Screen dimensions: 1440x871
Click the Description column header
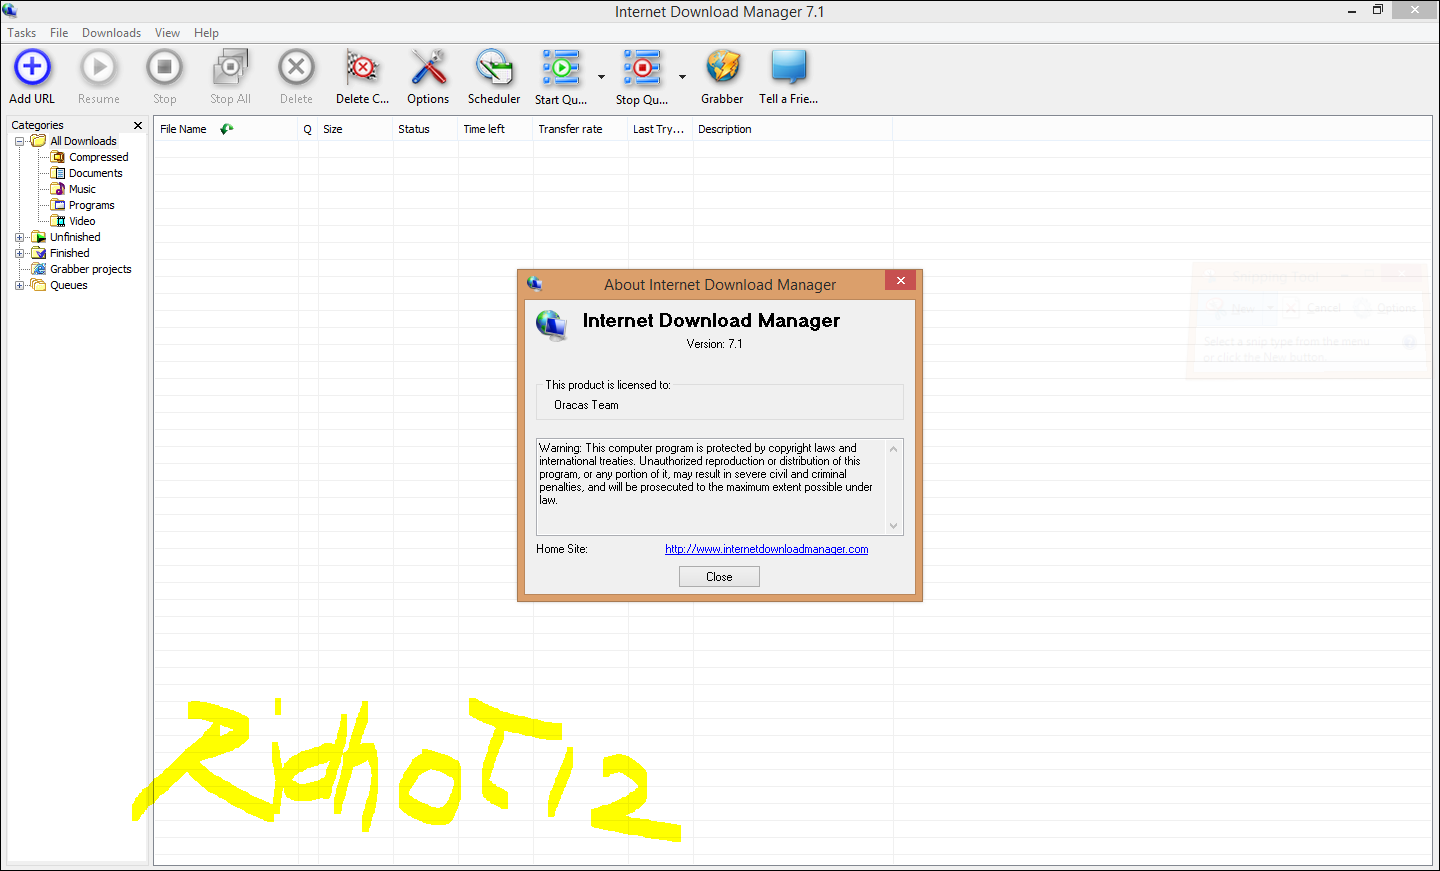(x=793, y=129)
